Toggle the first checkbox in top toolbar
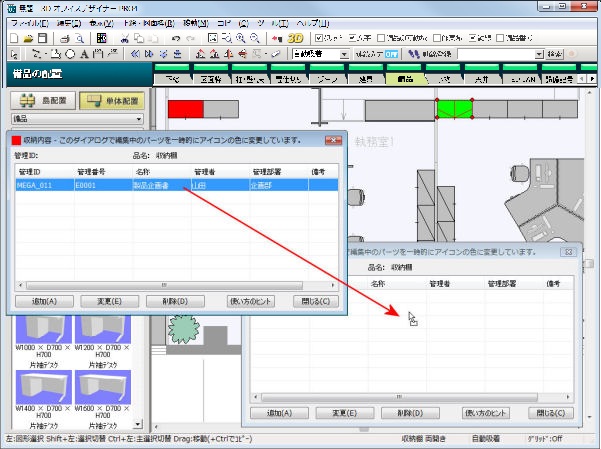The image size is (601, 449). [319, 37]
